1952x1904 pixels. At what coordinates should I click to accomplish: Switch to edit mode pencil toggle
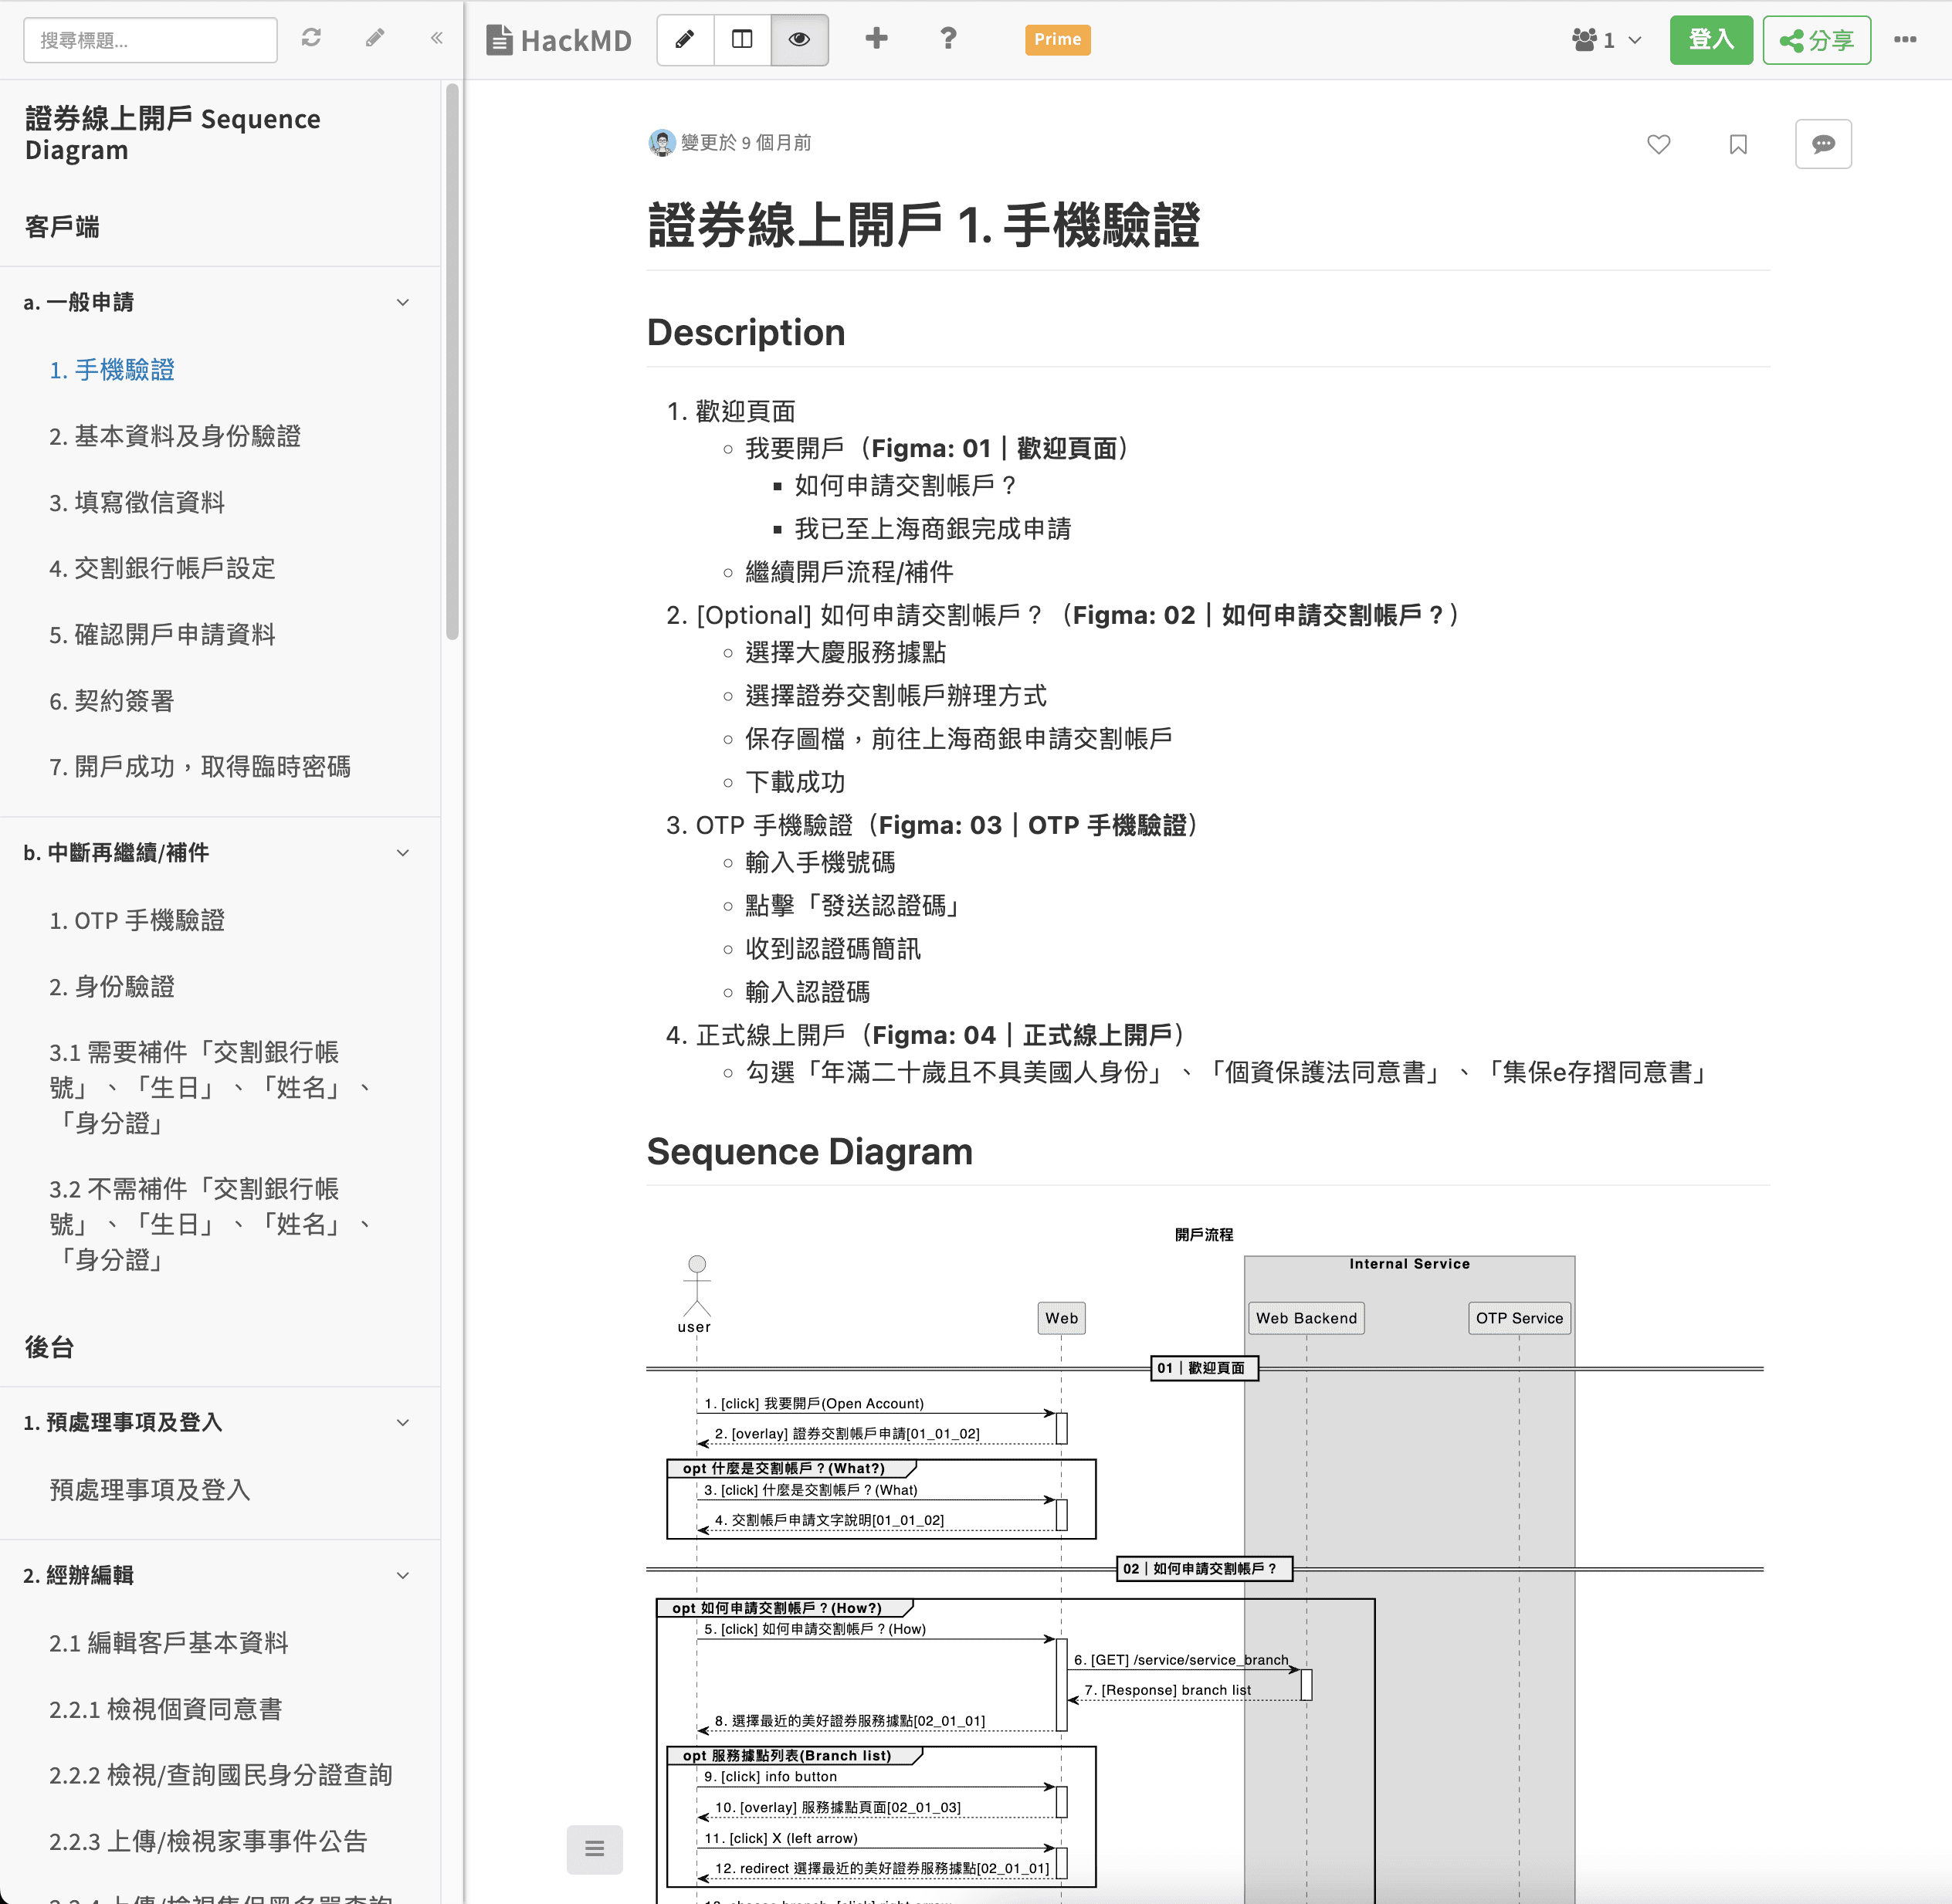(x=685, y=40)
